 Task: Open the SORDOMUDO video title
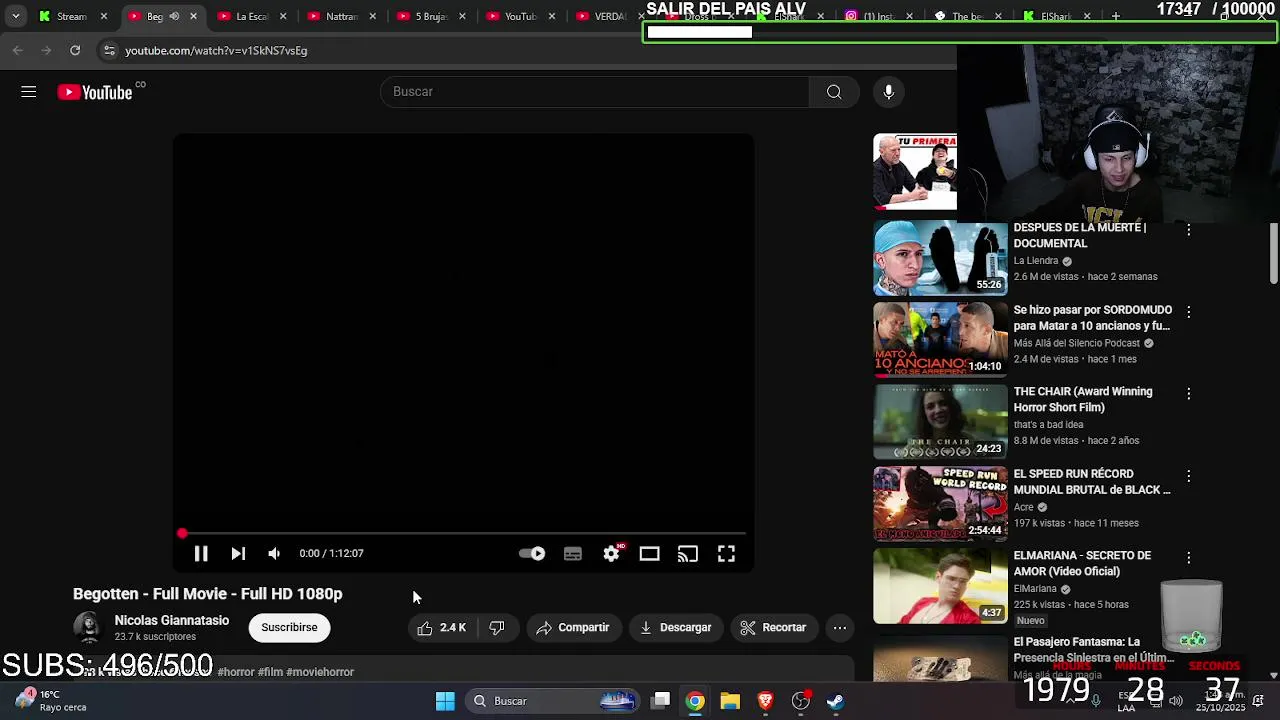click(x=1092, y=318)
